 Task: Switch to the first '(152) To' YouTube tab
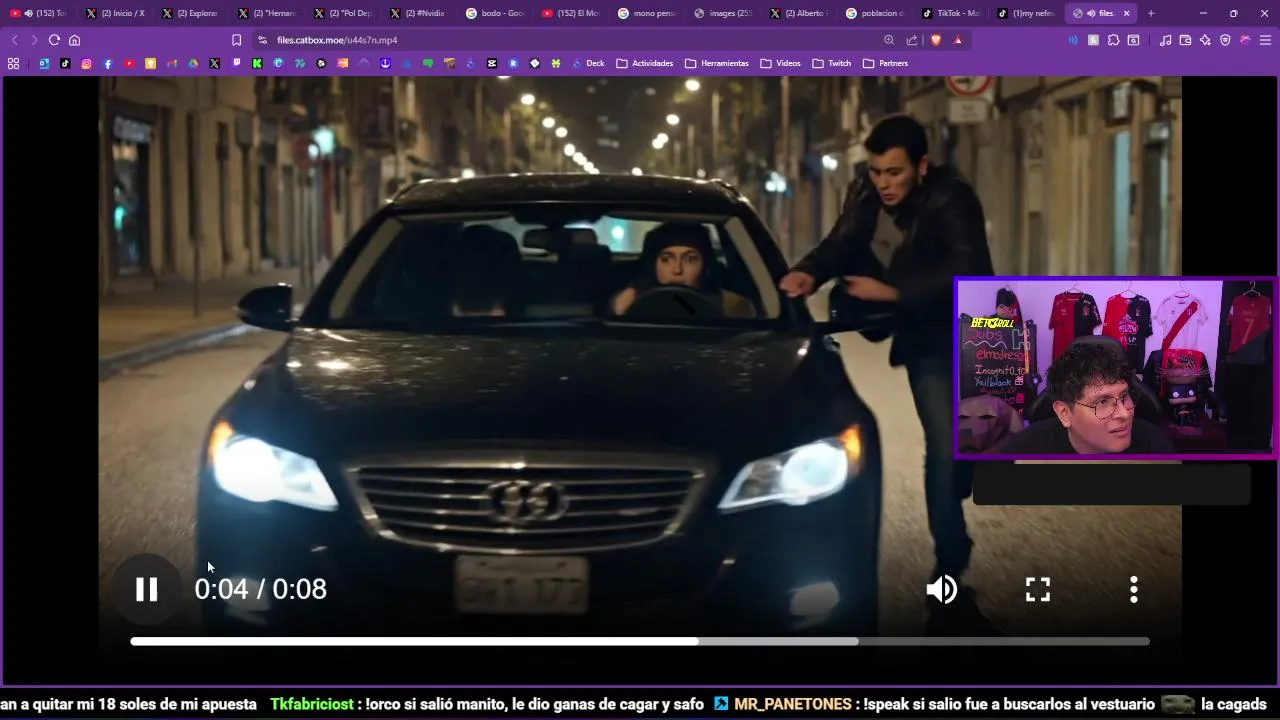[39, 13]
